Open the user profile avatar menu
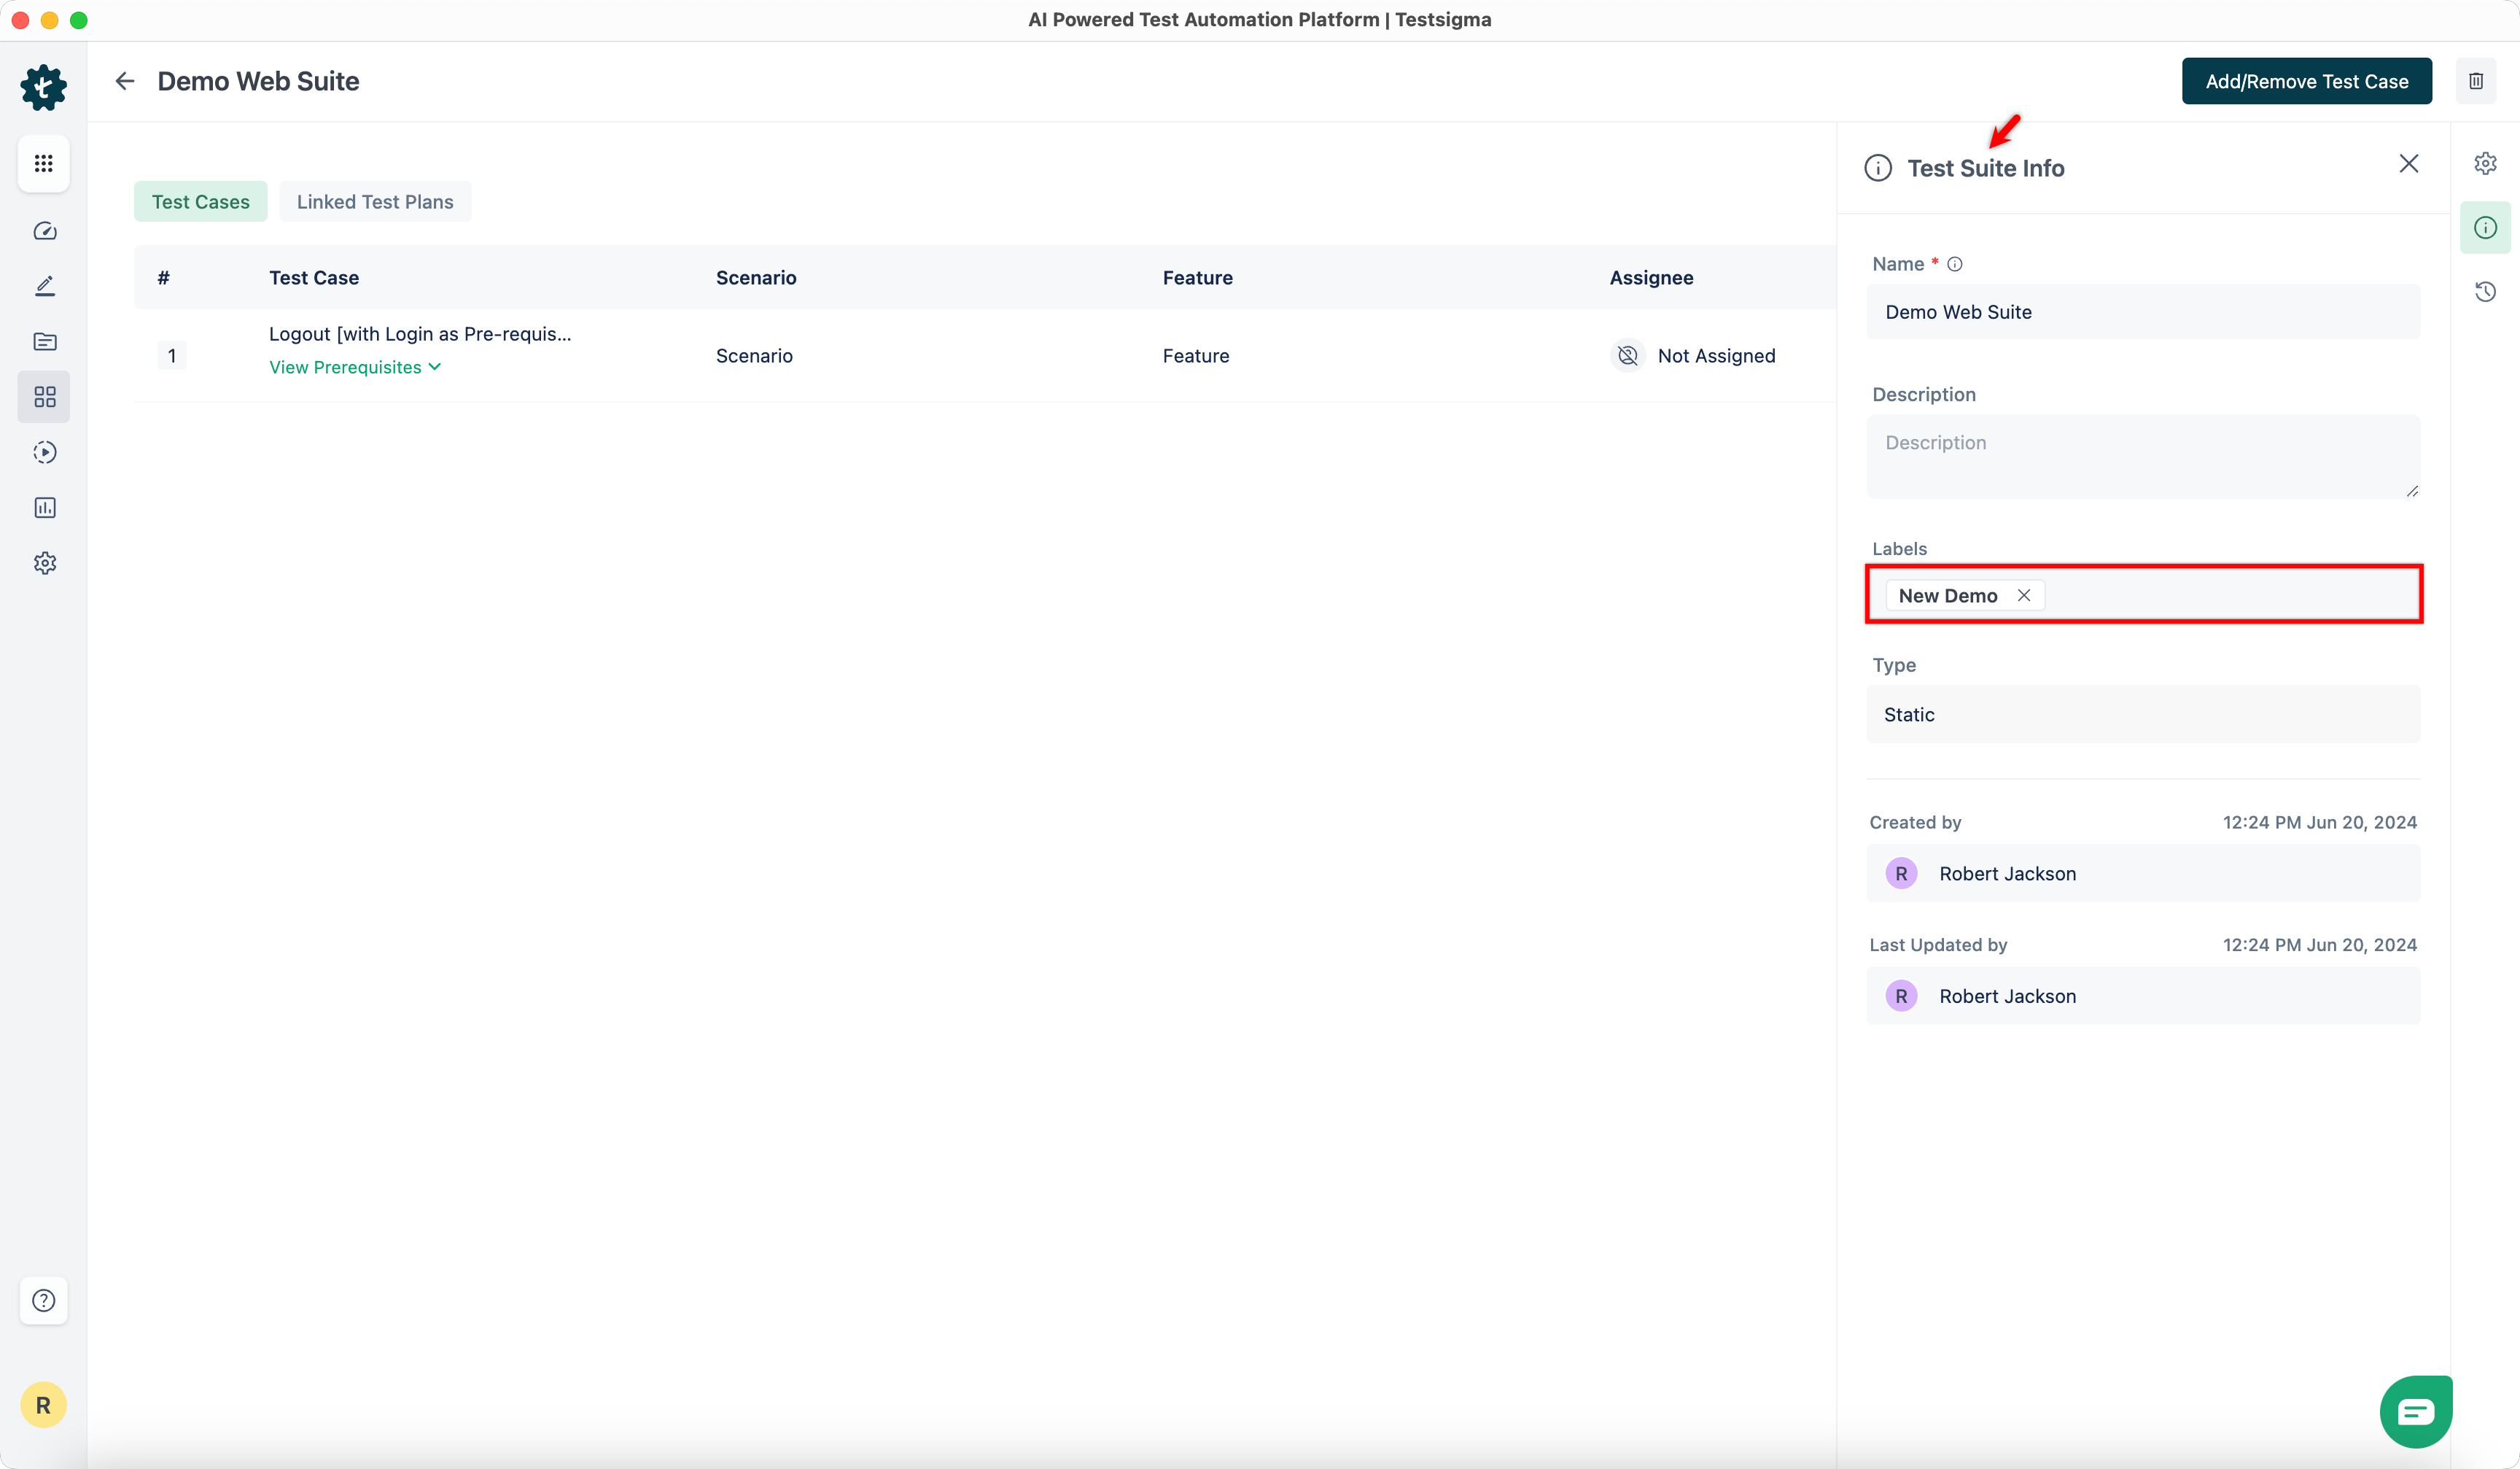This screenshot has width=2520, height=1469. click(44, 1405)
